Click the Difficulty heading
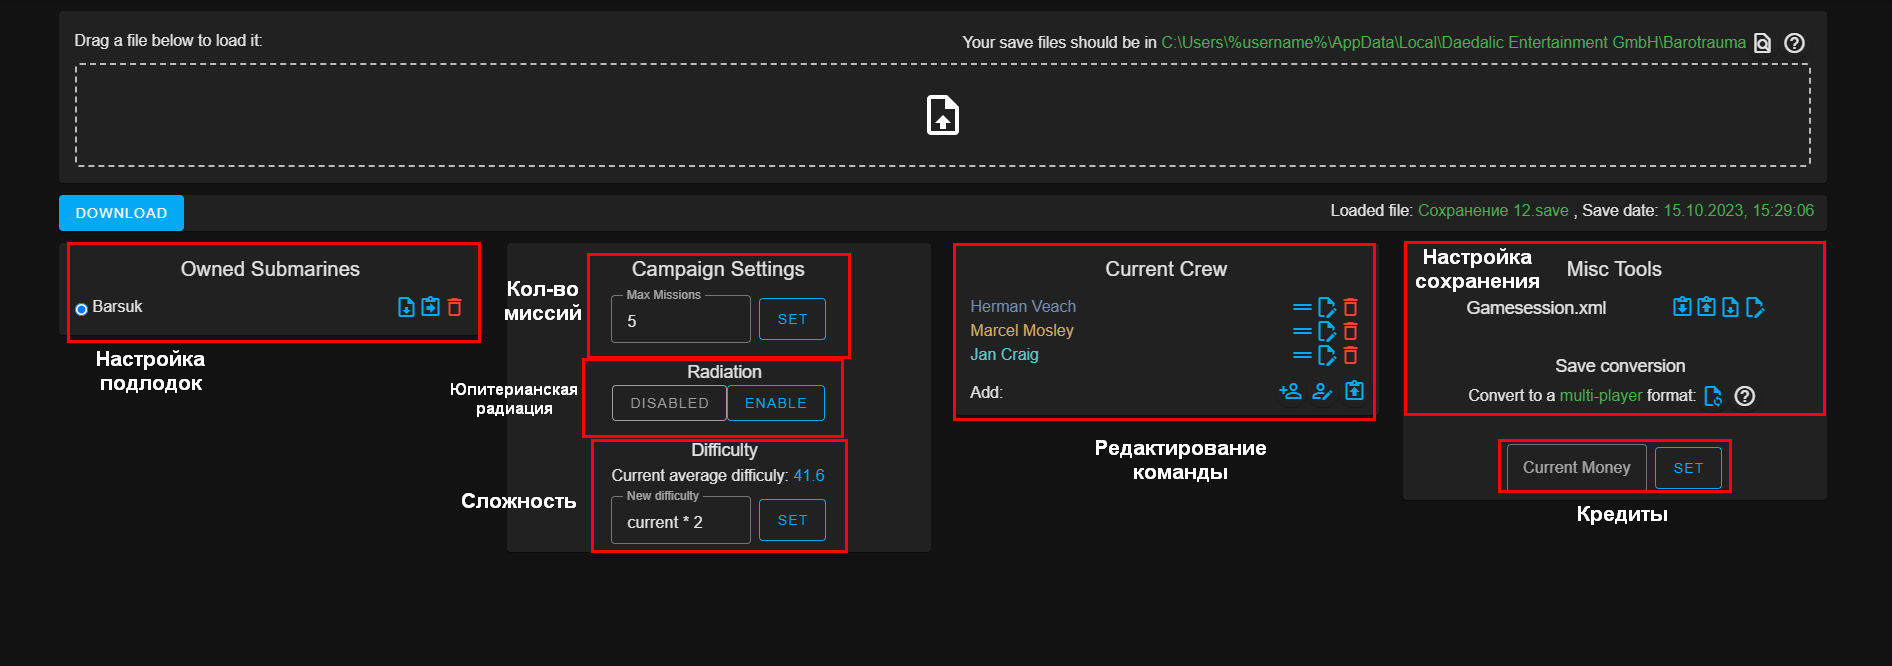Viewport: 1892px width, 666px height. pyautogui.click(x=724, y=450)
